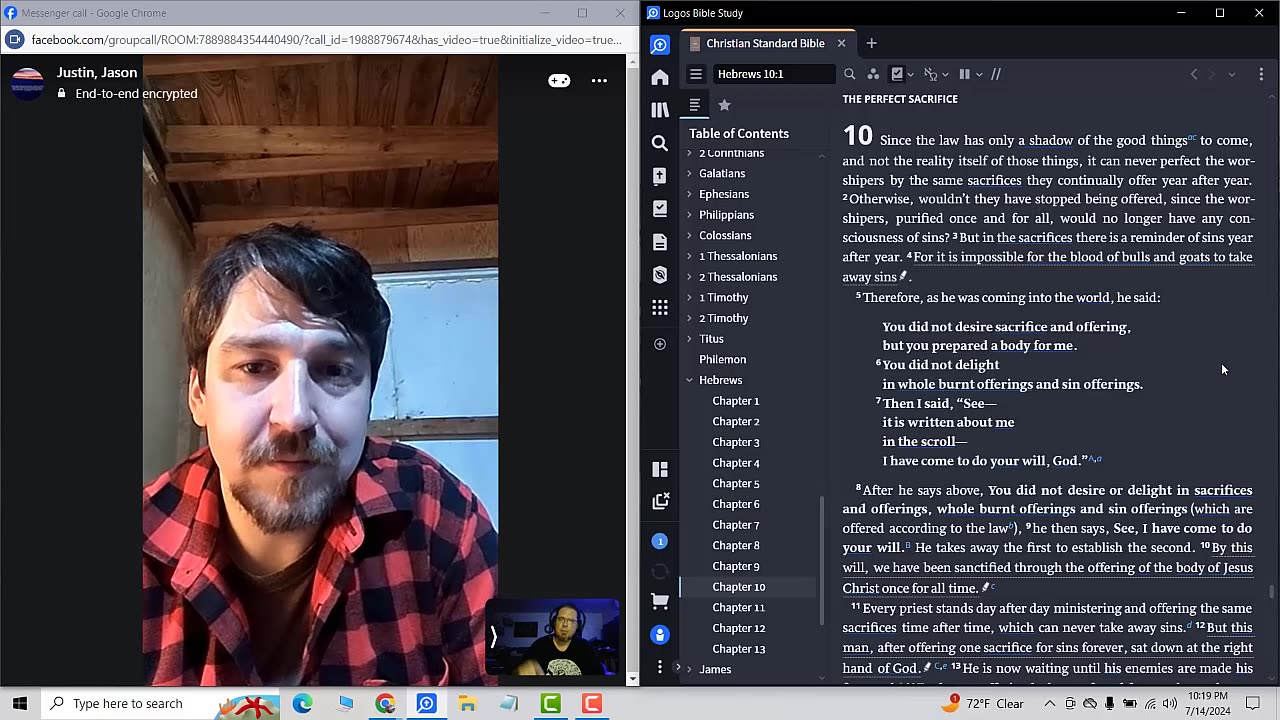
Task: Expand the James book in contents
Action: click(x=689, y=669)
